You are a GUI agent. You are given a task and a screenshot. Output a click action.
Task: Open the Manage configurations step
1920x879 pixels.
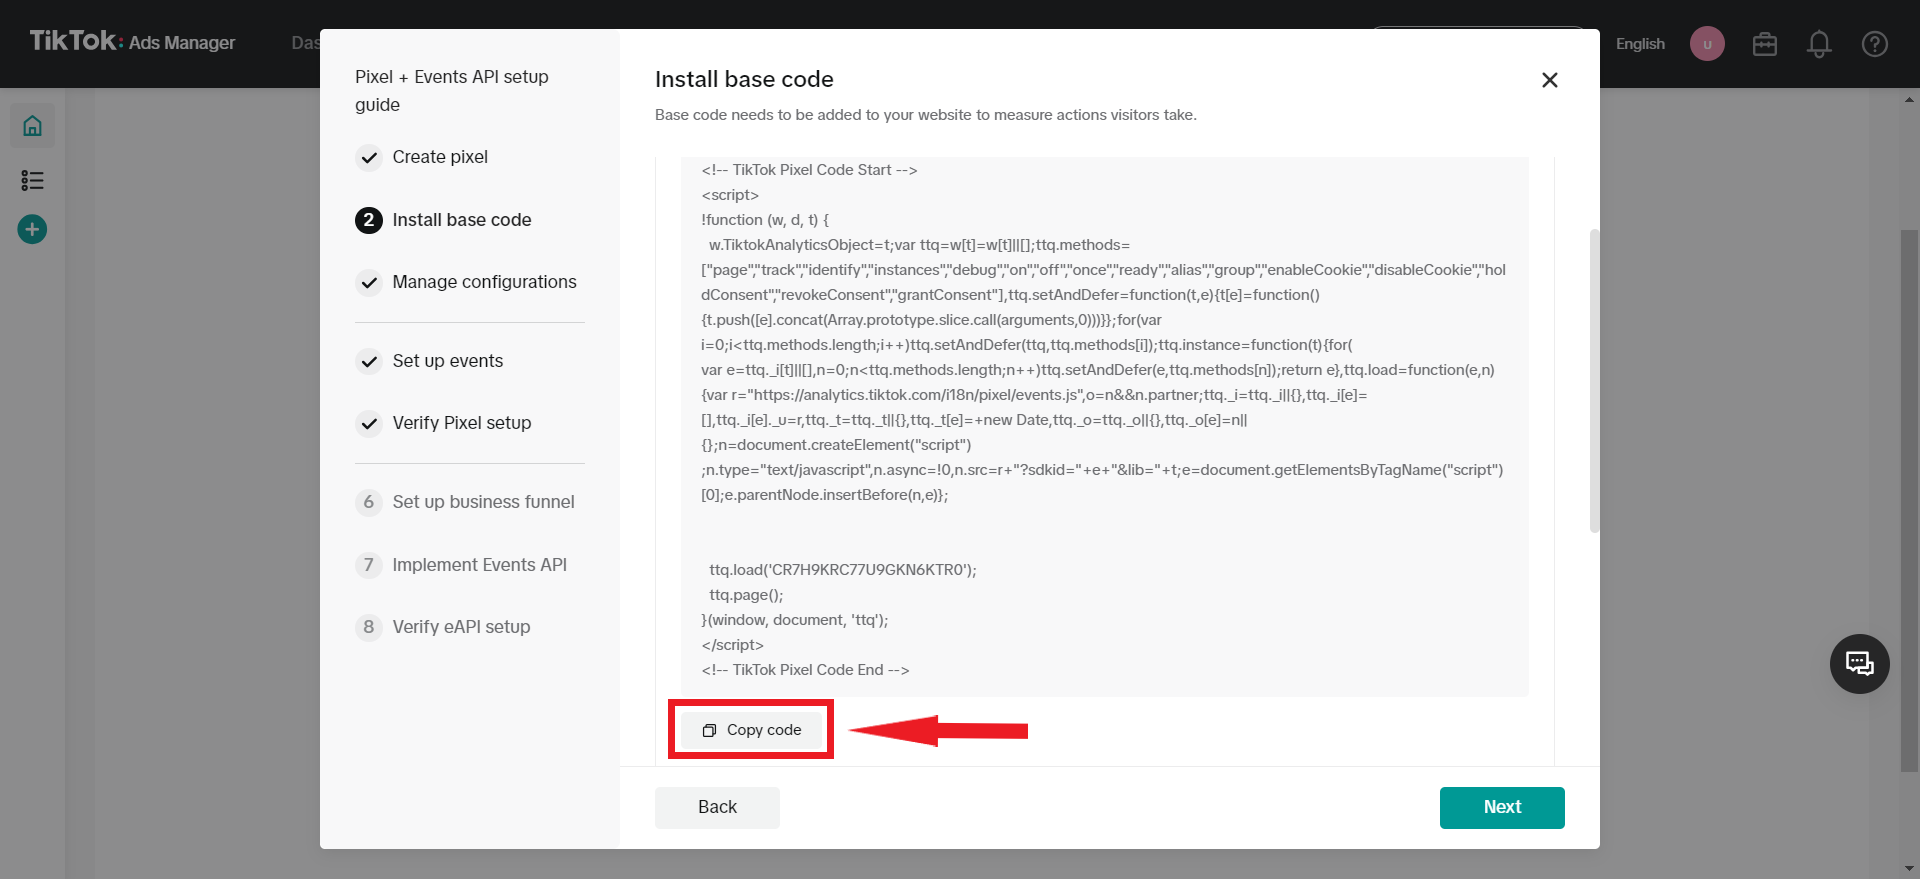click(467, 282)
